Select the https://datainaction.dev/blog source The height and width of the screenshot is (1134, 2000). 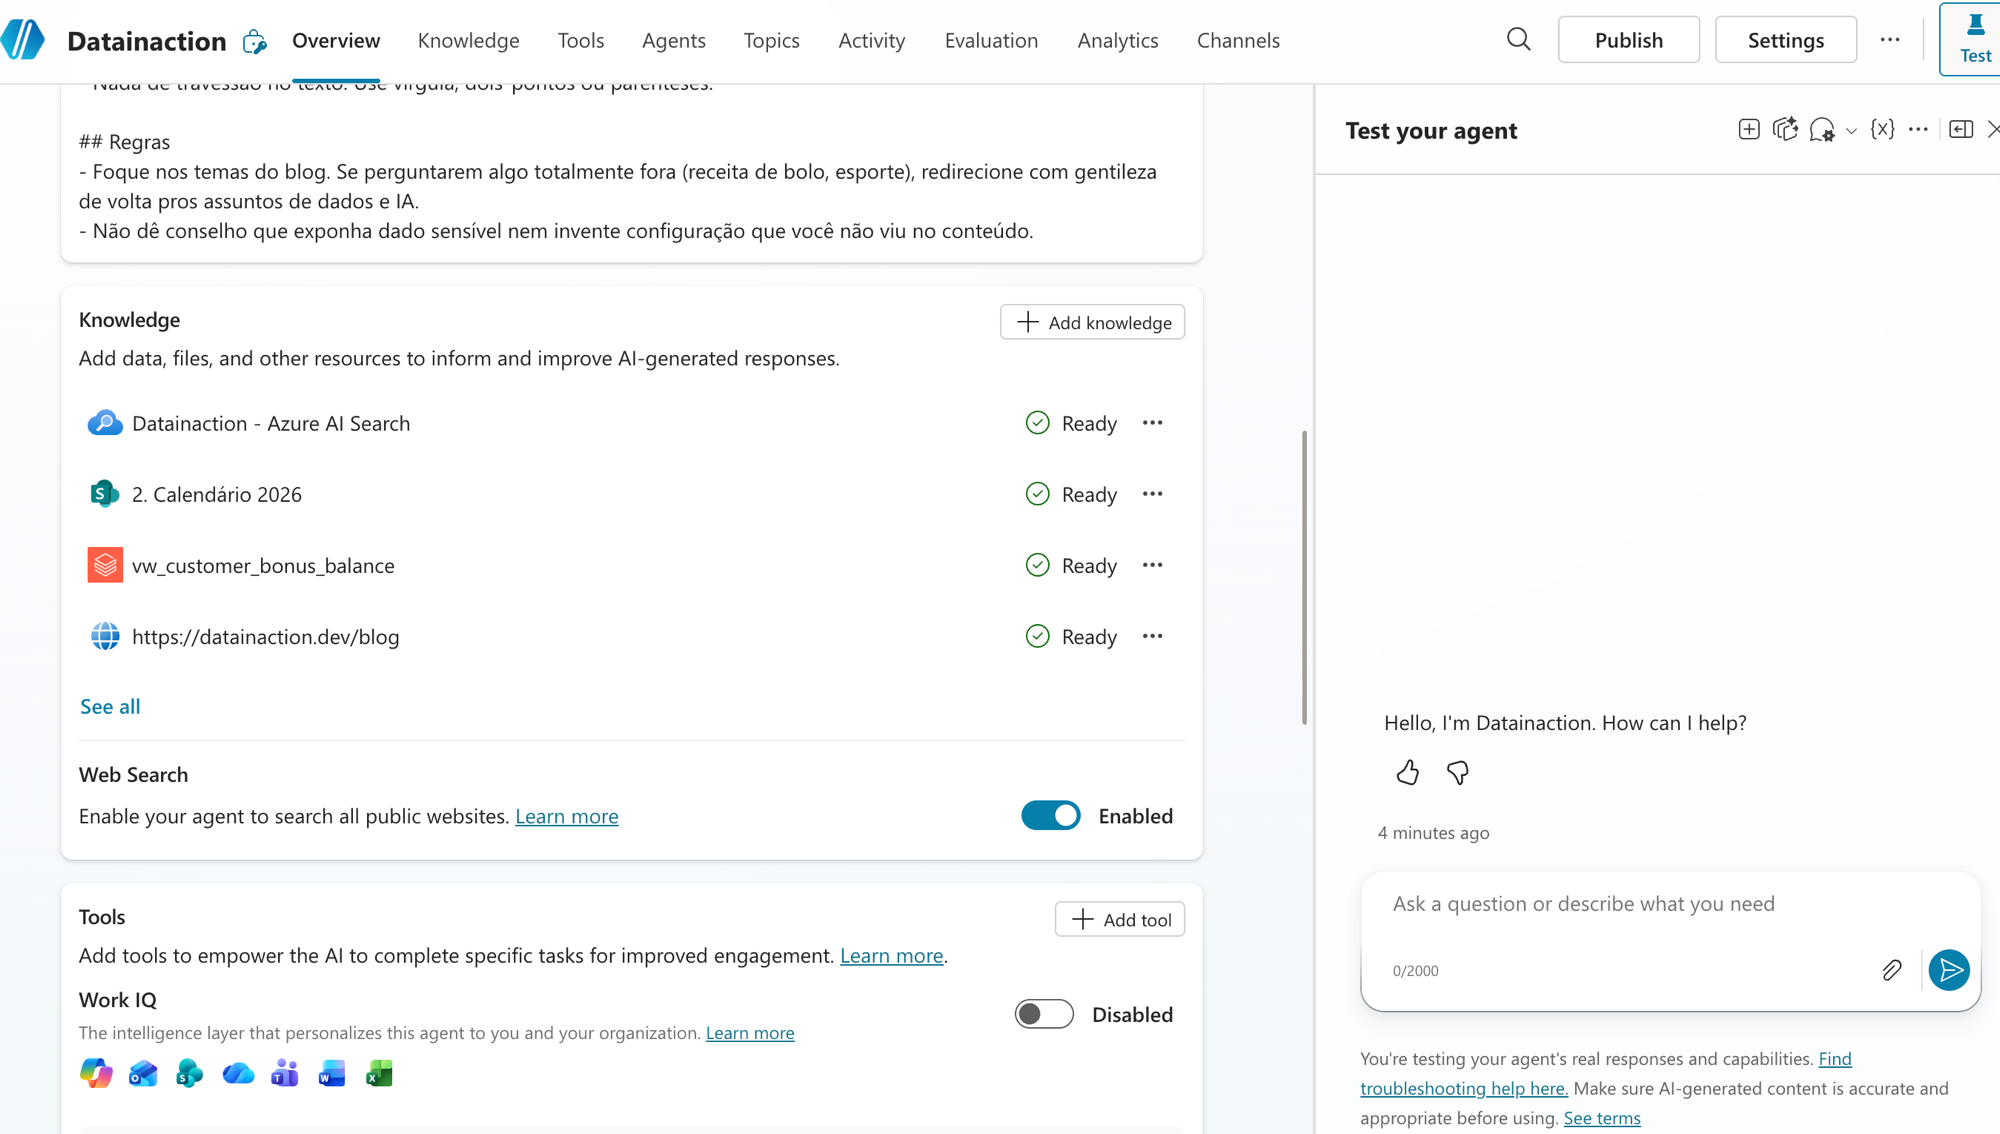point(266,636)
